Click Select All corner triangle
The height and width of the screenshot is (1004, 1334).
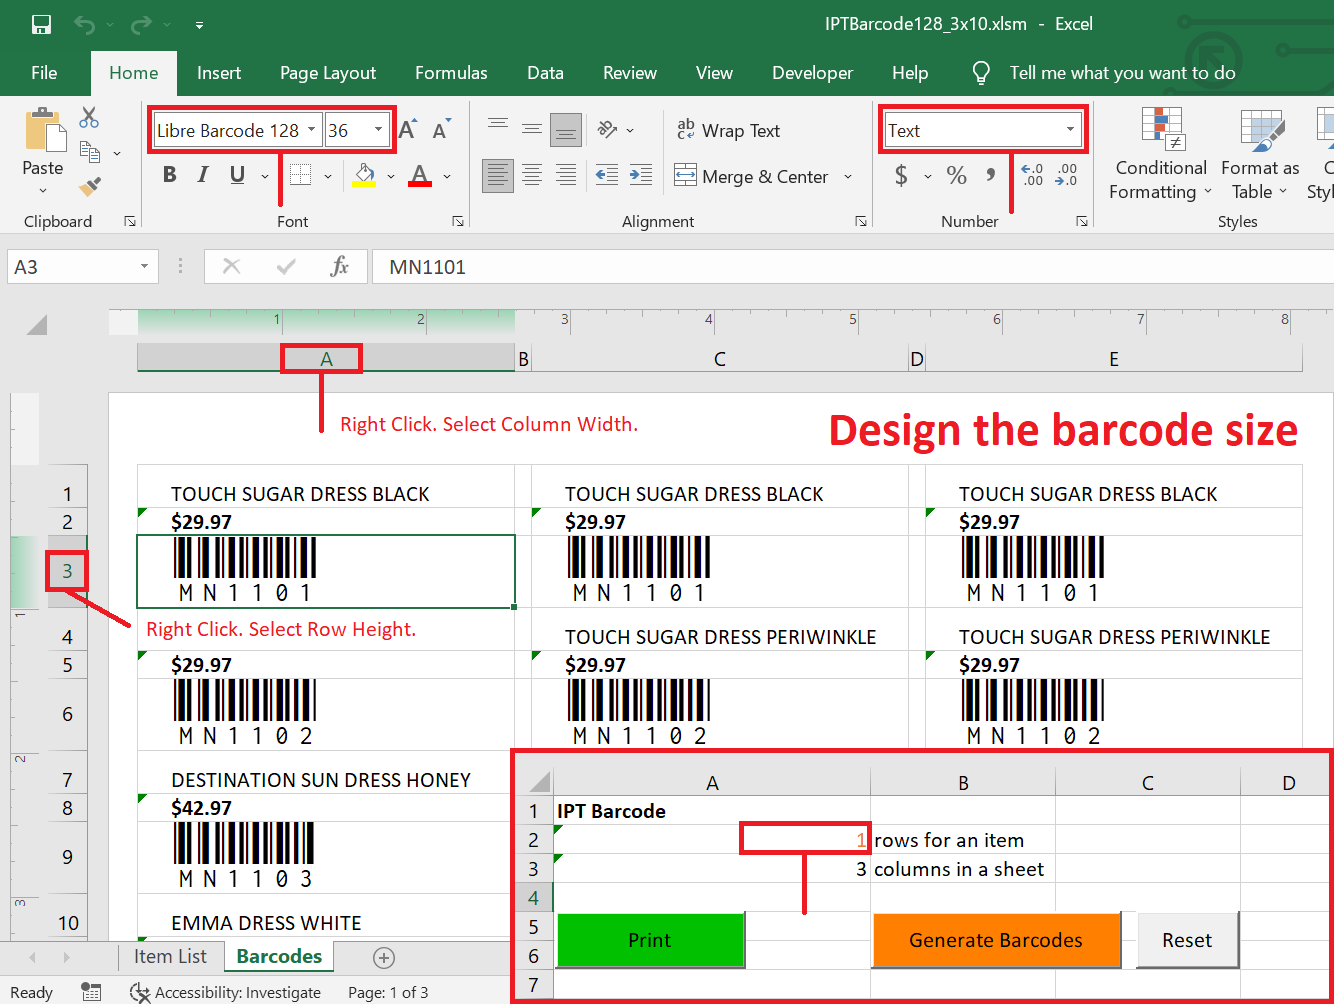pos(37,324)
